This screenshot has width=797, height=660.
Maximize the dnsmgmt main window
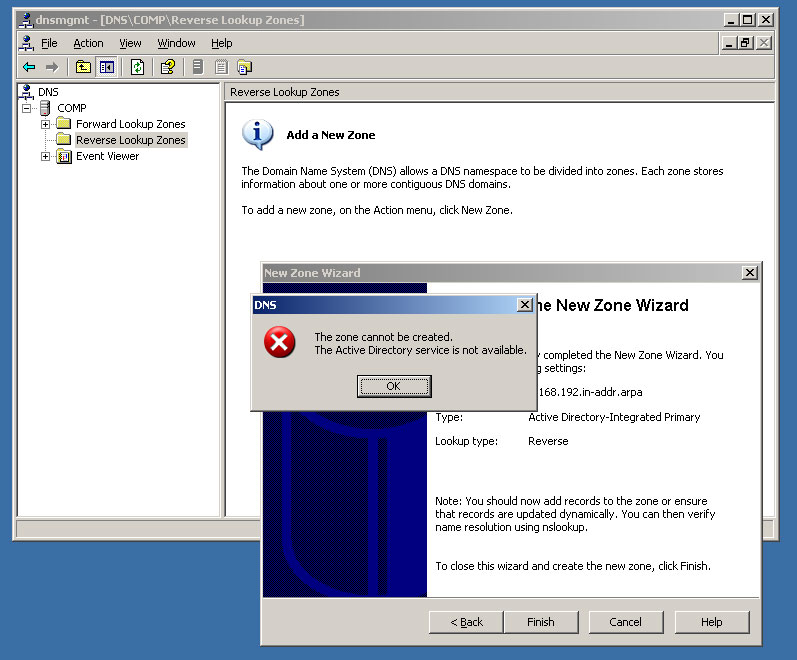click(748, 20)
